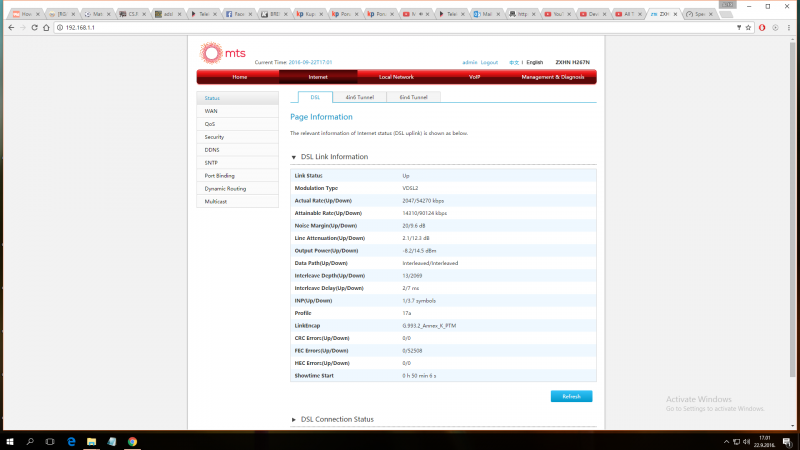The height and width of the screenshot is (450, 800).
Task: Open QoS in the sidebar
Action: (x=238, y=124)
